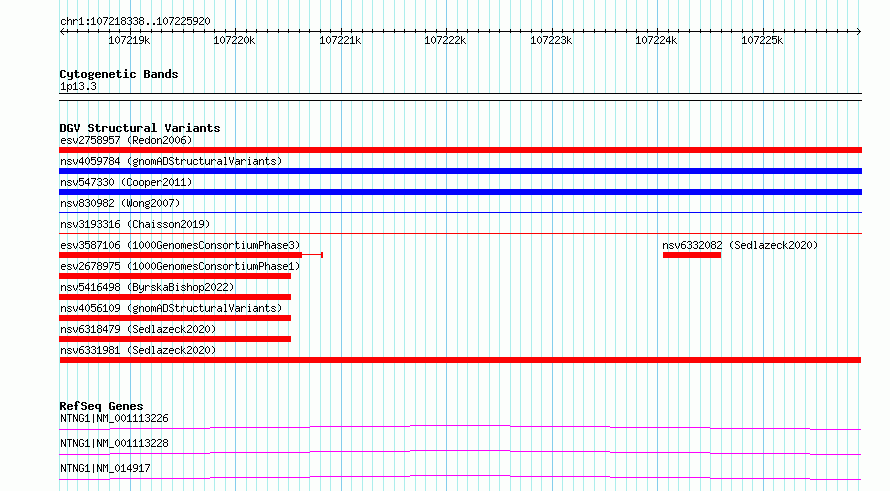This screenshot has width=890, height=491.
Task: Select red bar under nsv4056109
Action: click(x=175, y=318)
